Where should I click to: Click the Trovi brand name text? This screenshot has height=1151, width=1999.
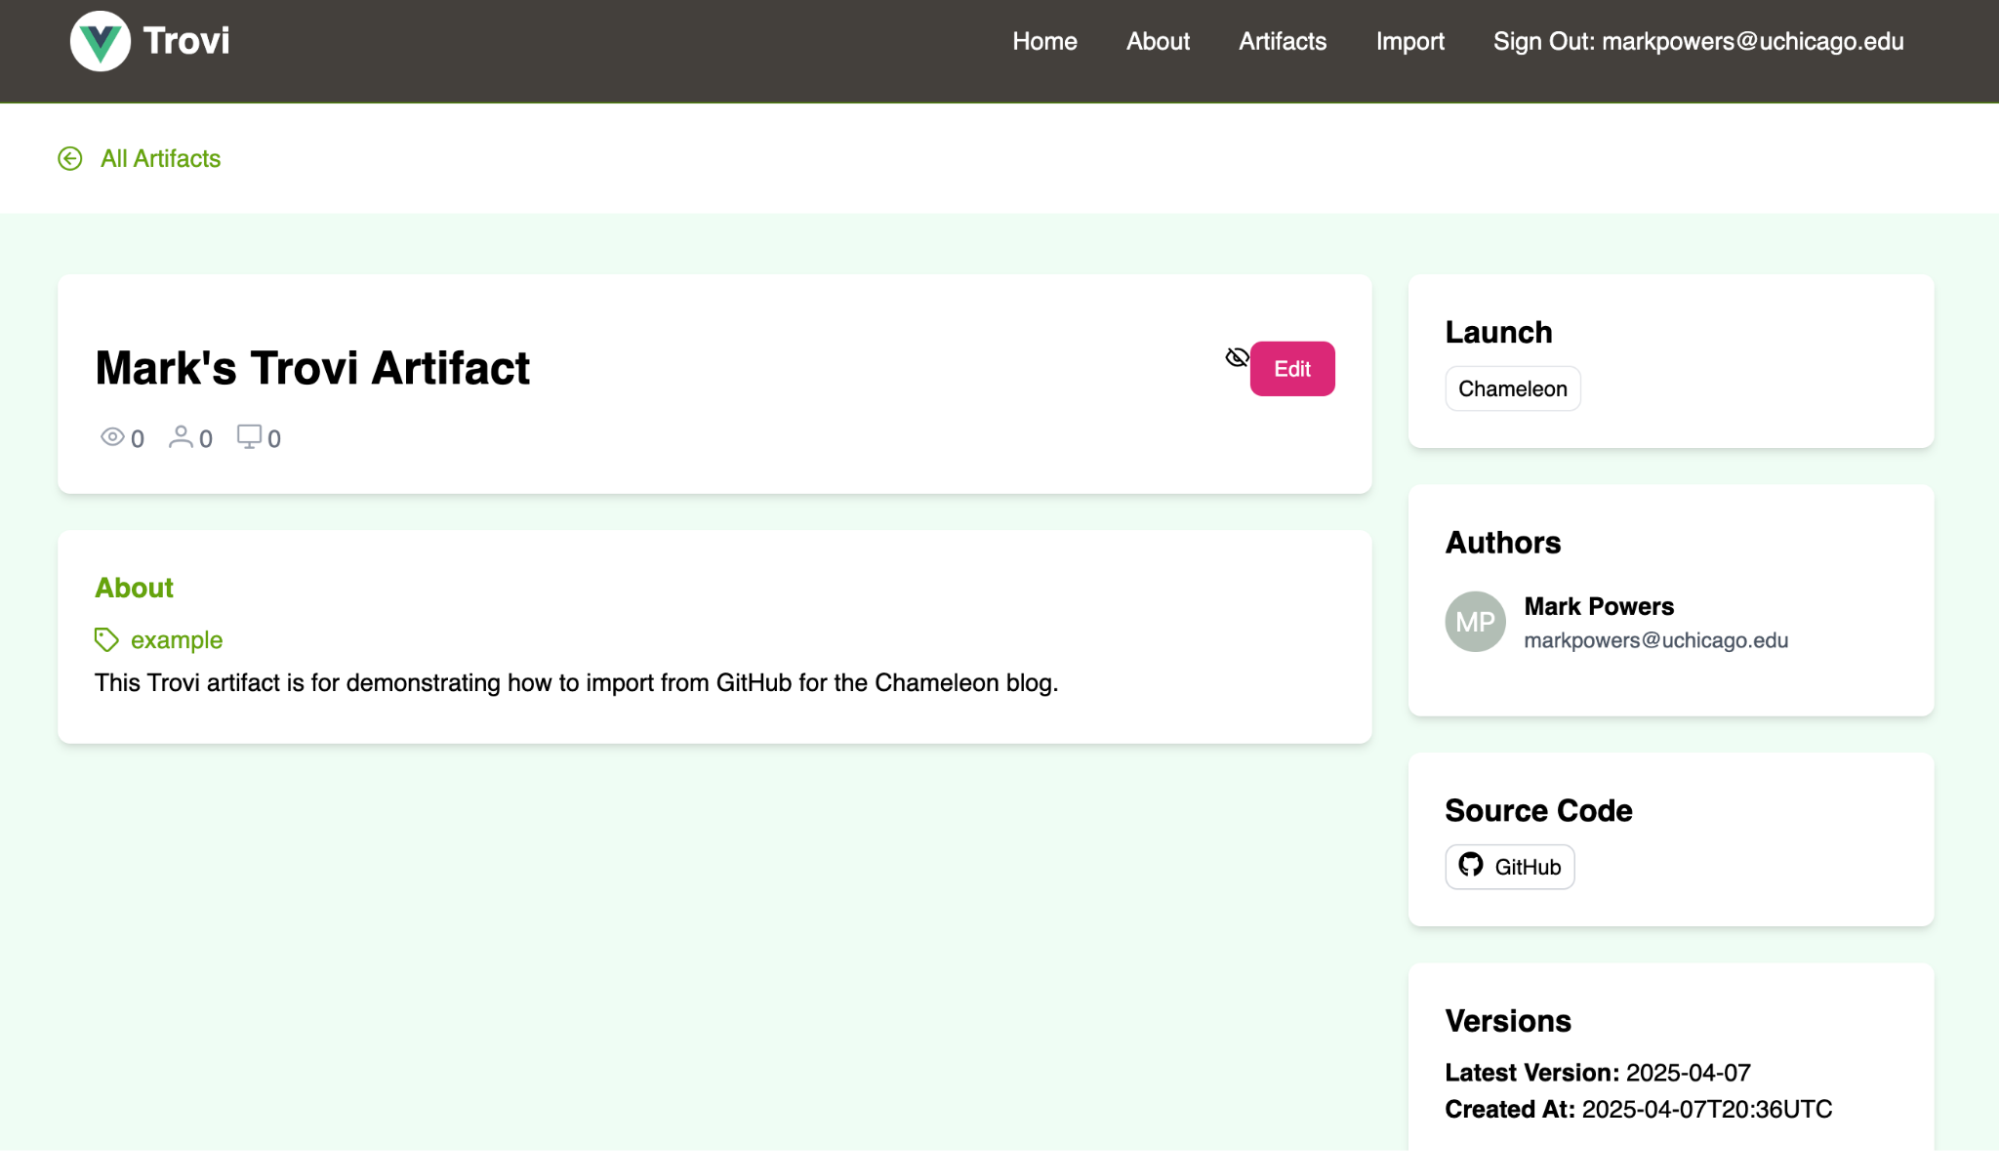click(x=186, y=41)
